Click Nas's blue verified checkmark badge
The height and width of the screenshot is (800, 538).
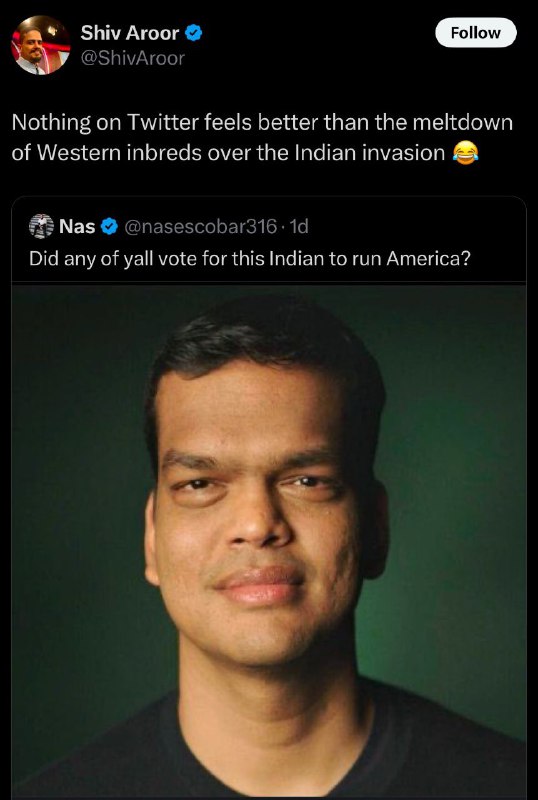click(109, 226)
